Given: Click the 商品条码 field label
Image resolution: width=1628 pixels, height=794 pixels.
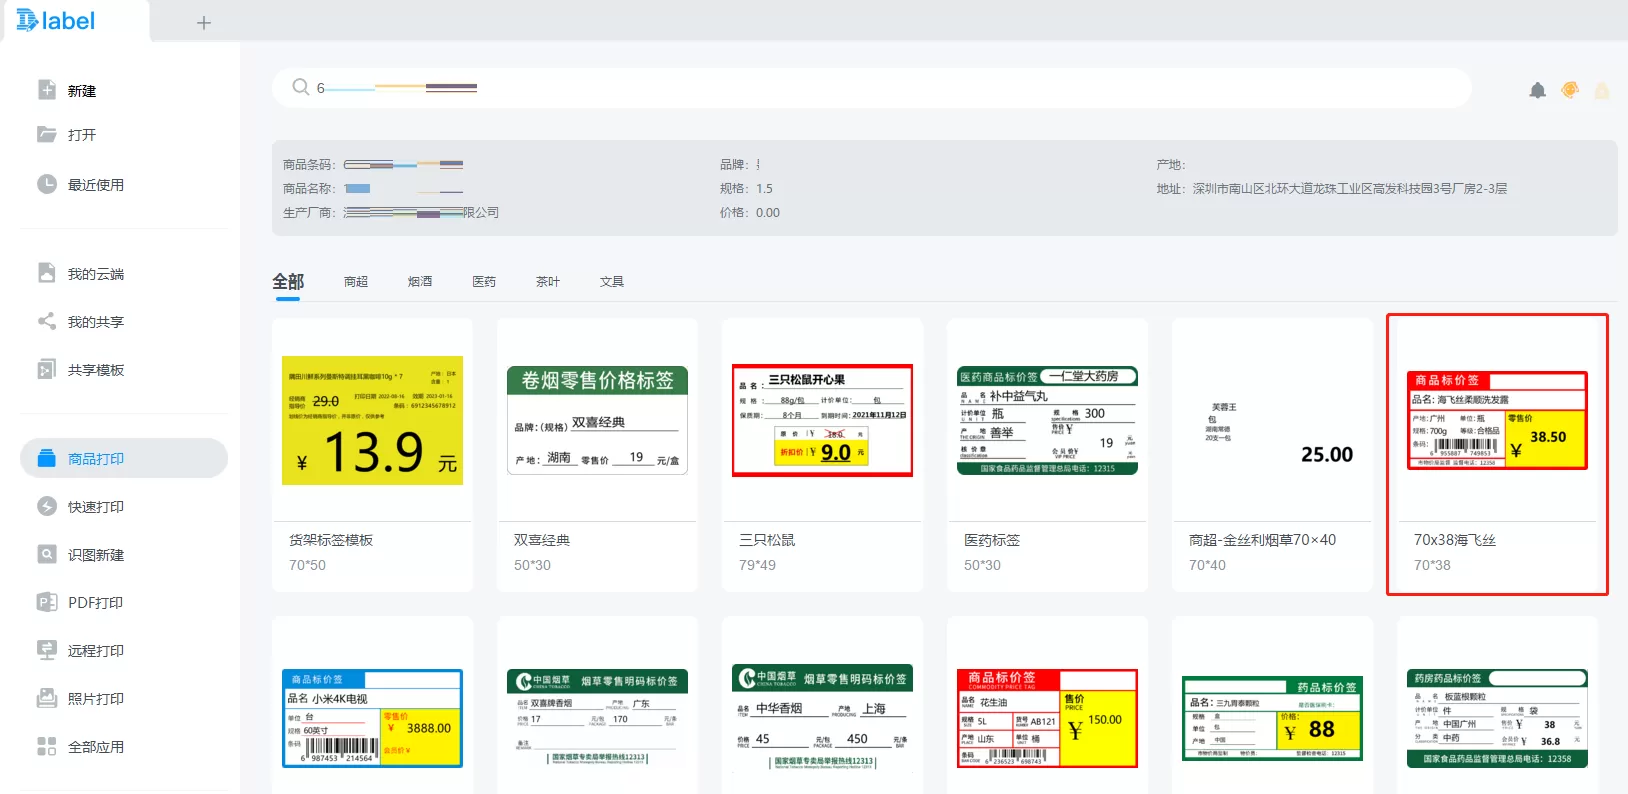Looking at the screenshot, I should point(308,165).
